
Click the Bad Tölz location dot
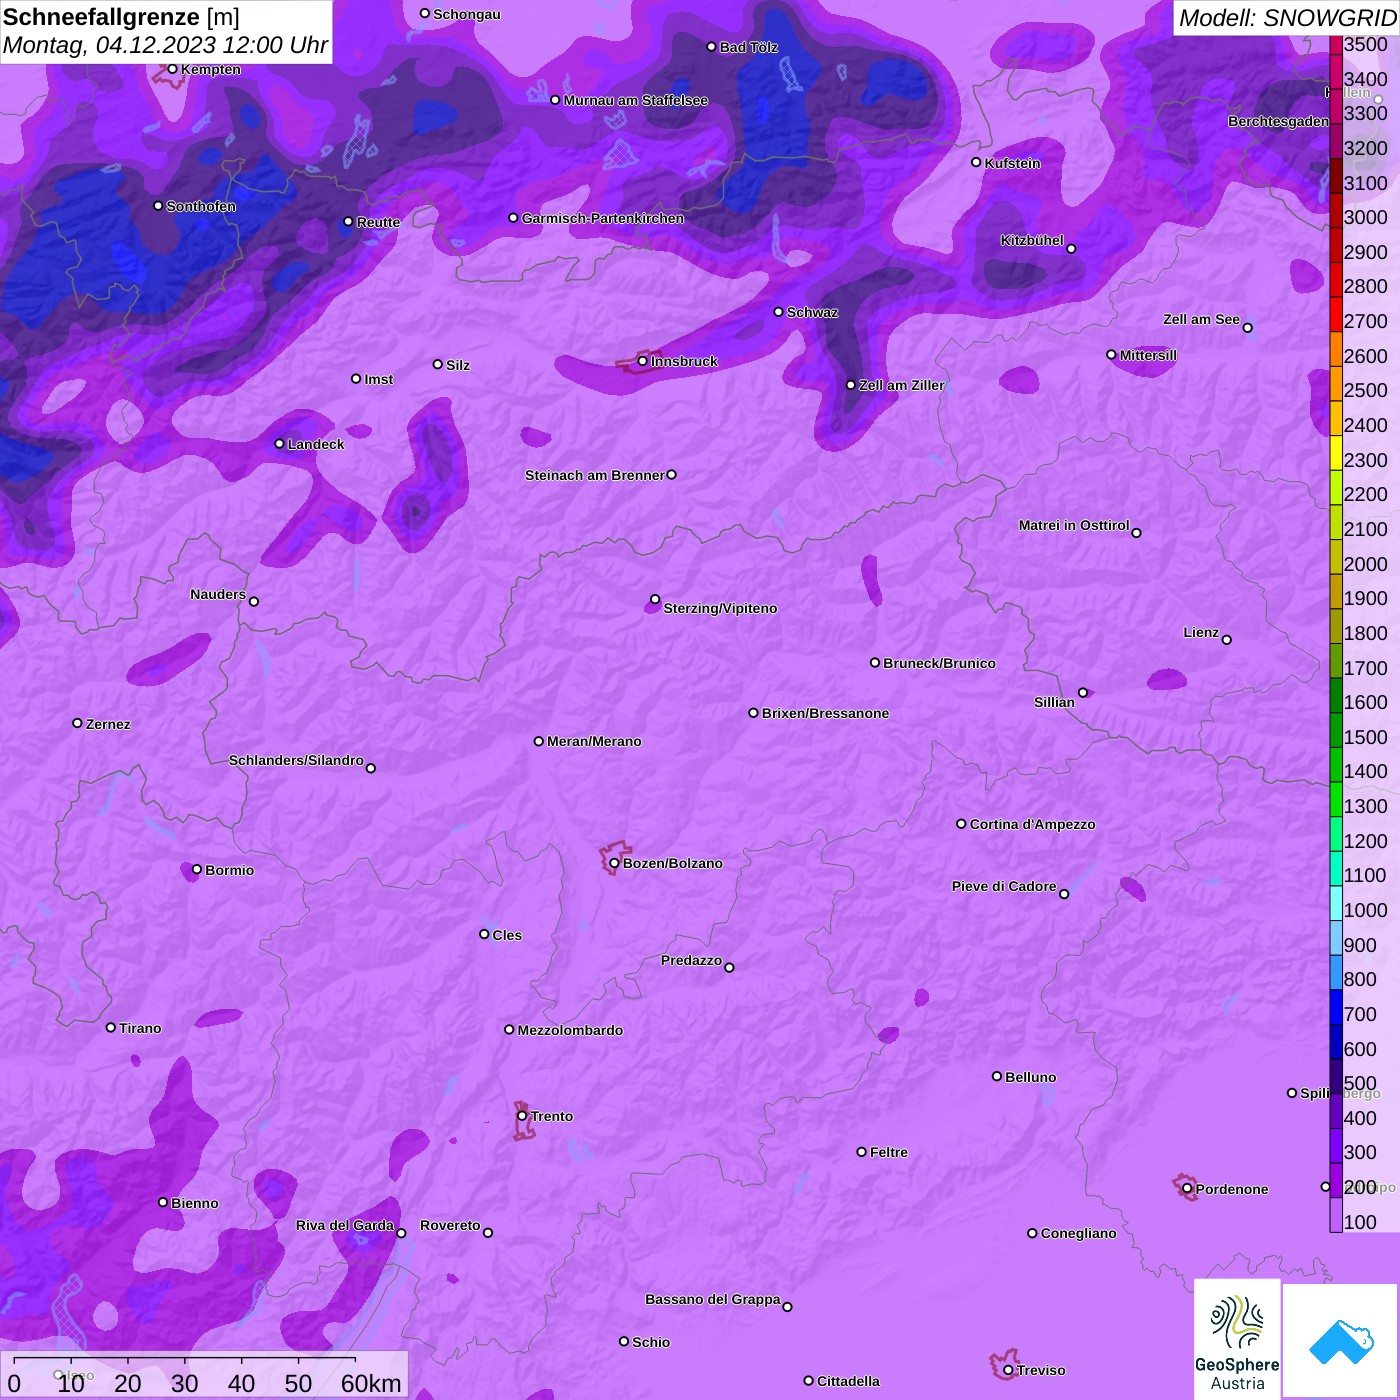(x=711, y=47)
